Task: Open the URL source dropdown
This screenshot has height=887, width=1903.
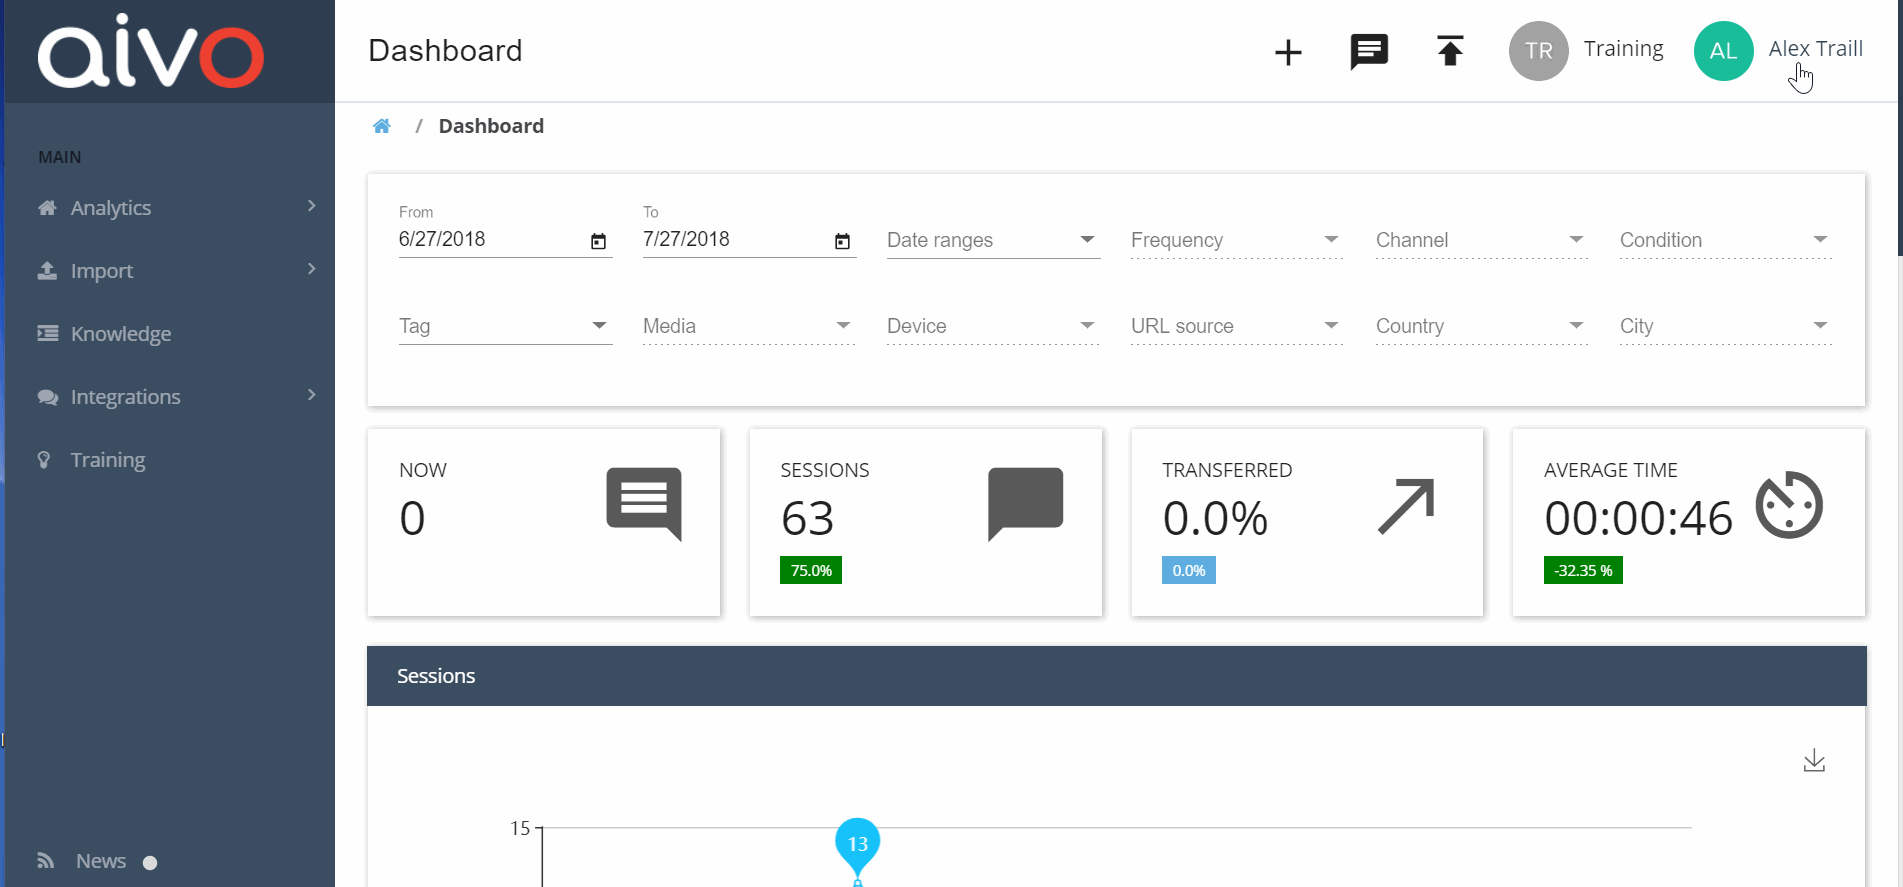Action: tap(1235, 326)
